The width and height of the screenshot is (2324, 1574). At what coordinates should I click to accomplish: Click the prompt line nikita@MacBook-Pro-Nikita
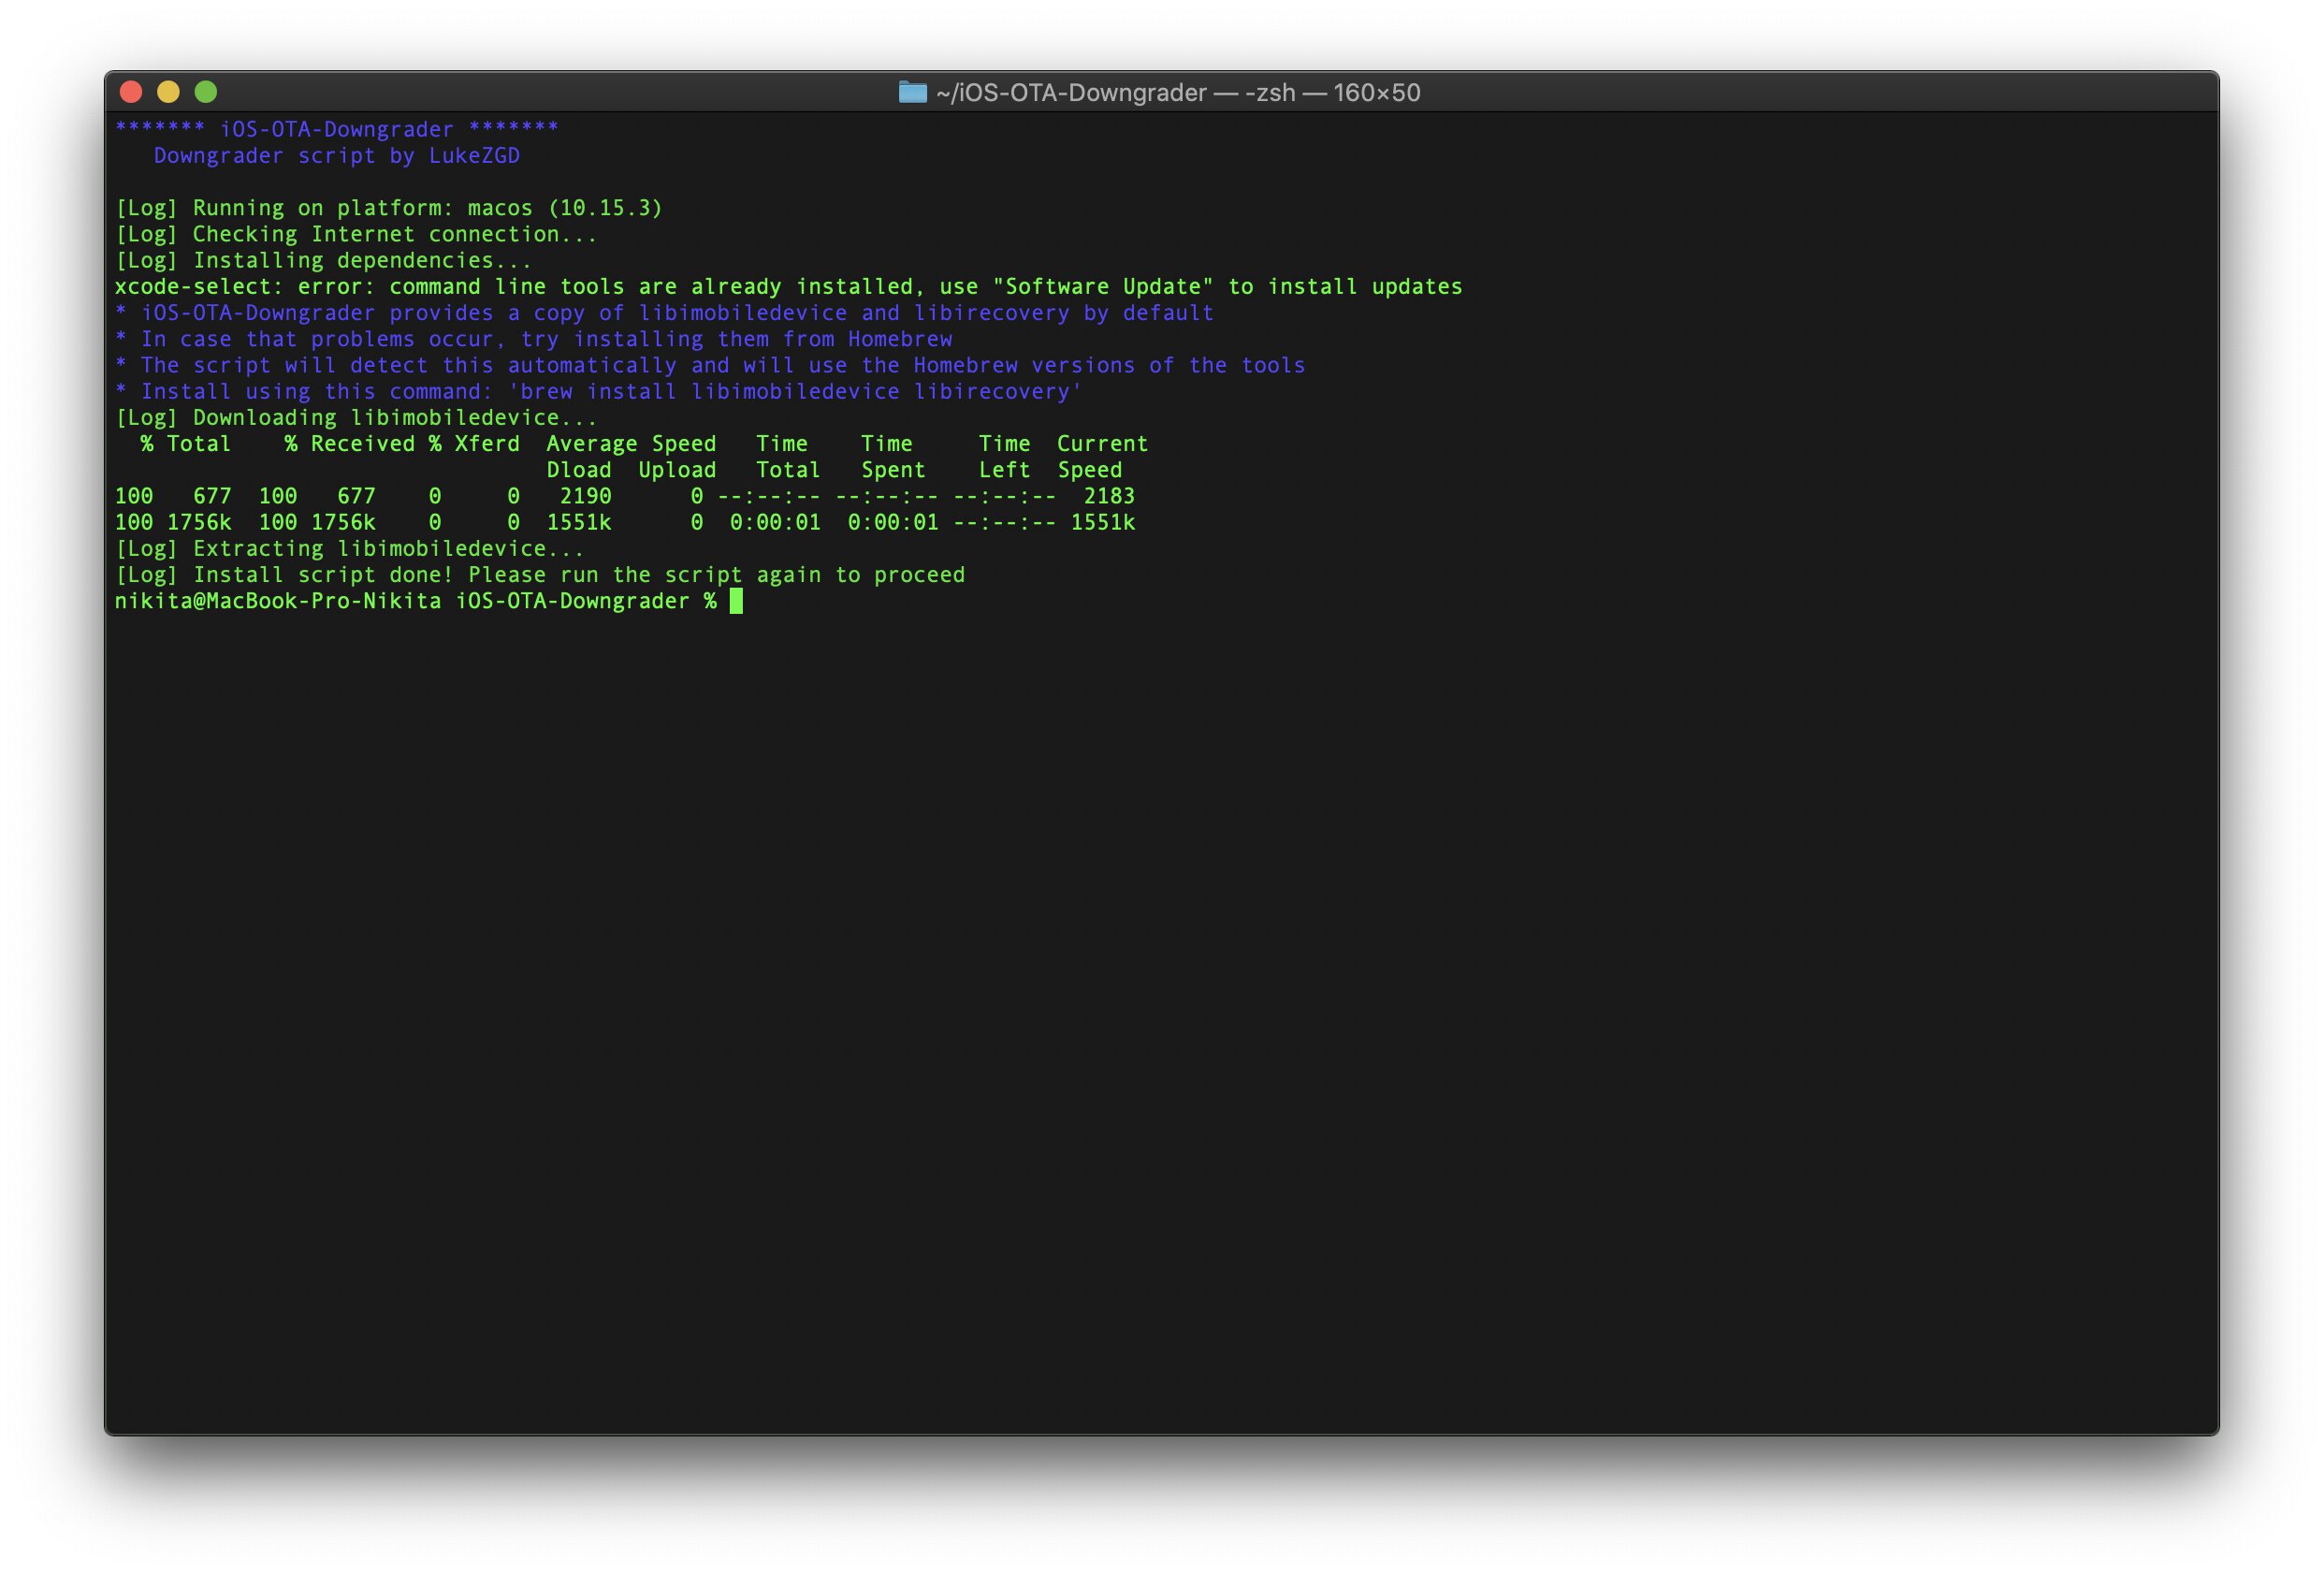click(x=415, y=601)
